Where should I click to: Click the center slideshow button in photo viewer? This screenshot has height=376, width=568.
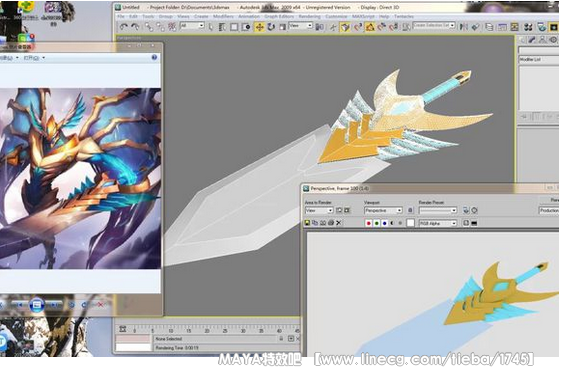(37, 305)
